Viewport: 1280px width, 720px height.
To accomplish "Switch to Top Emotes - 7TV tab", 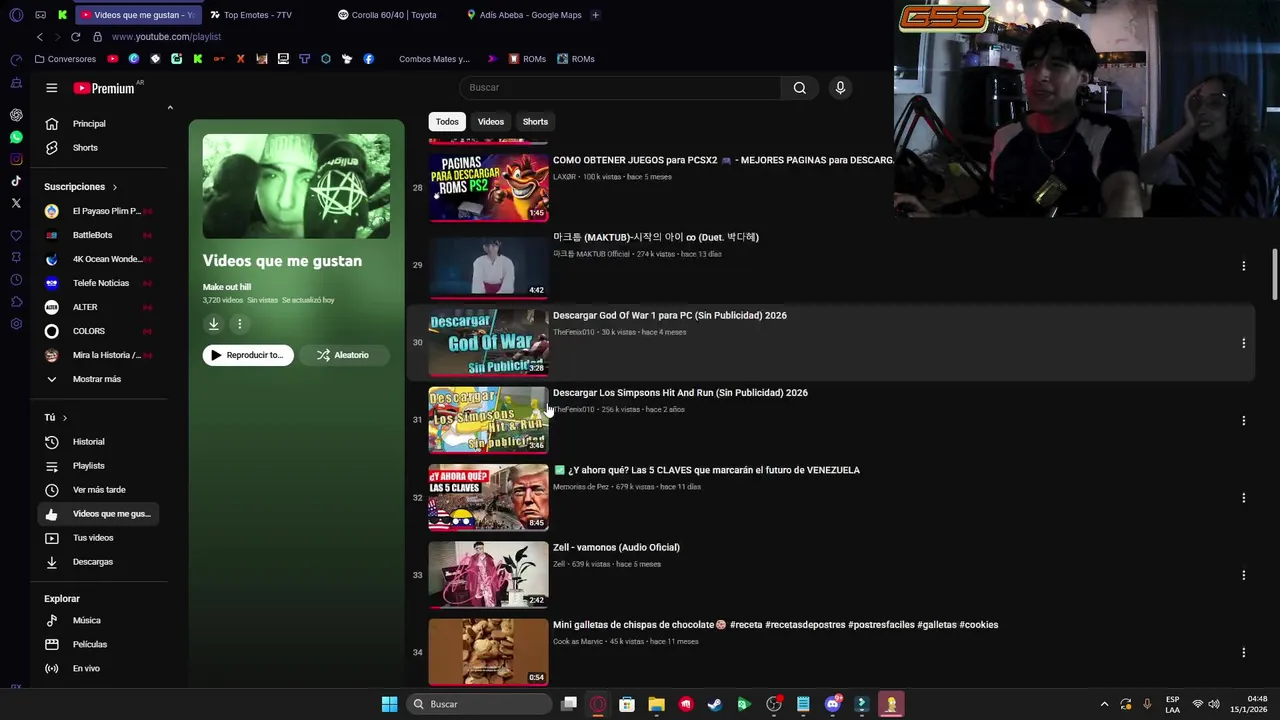I will click(258, 15).
